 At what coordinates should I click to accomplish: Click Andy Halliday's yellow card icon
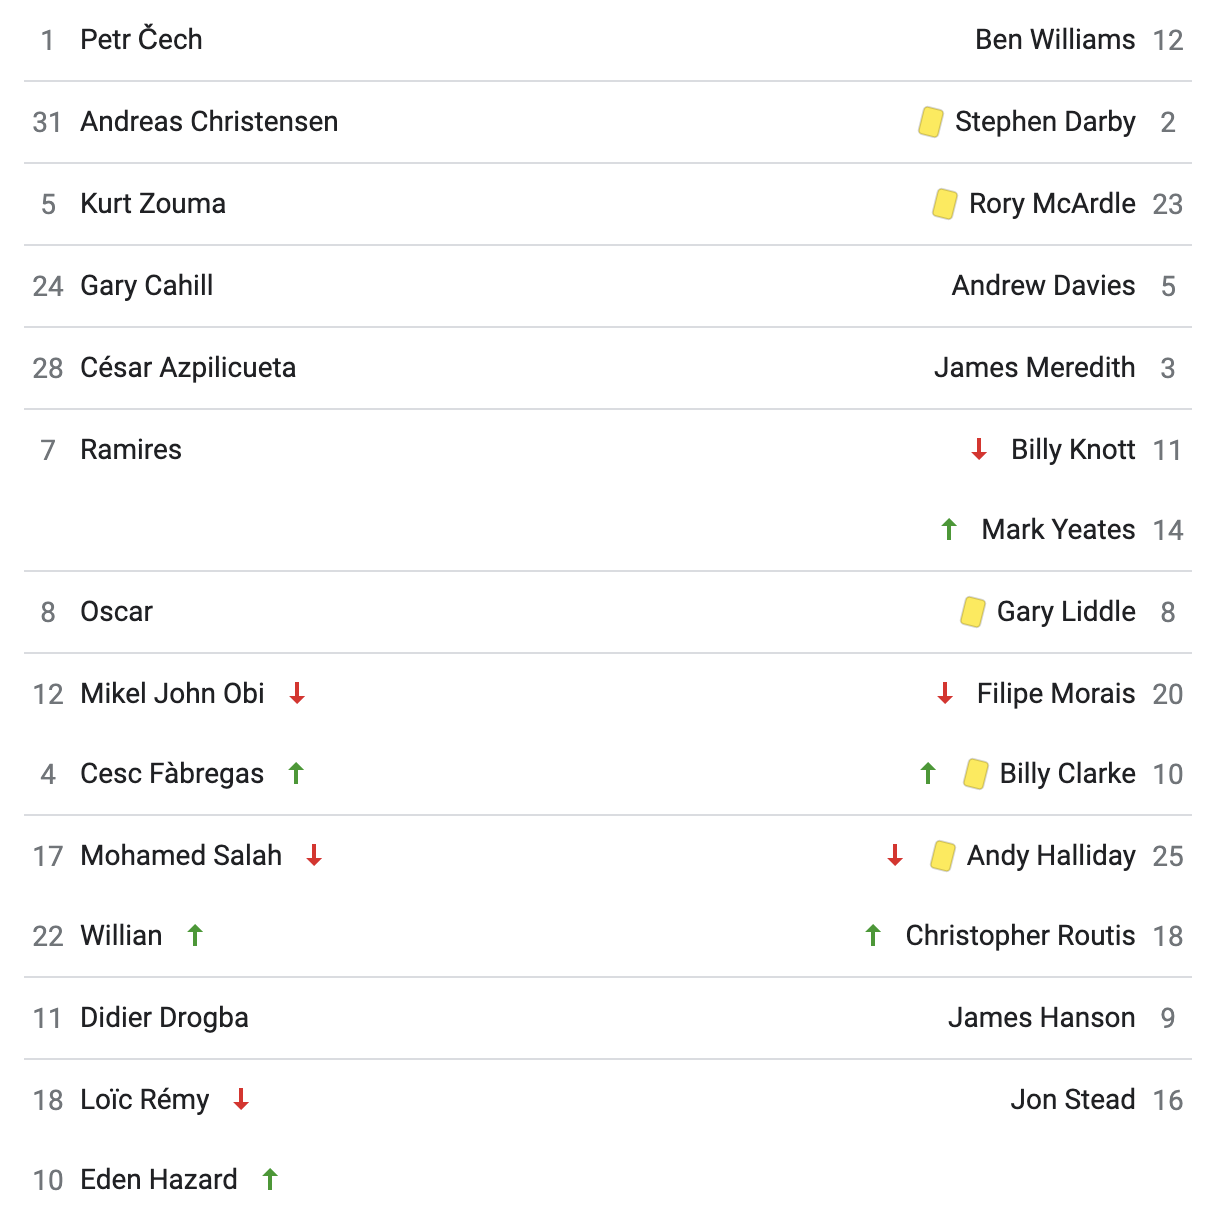pyautogui.click(x=942, y=856)
